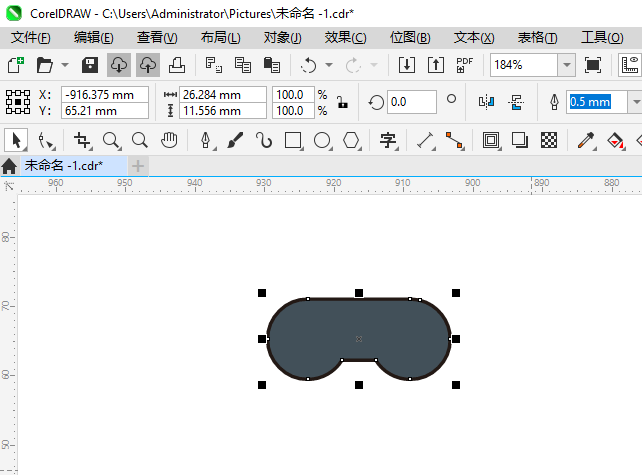Screen dimensions: 642x475
Task: Mirror the object horizontally
Action: pos(486,102)
